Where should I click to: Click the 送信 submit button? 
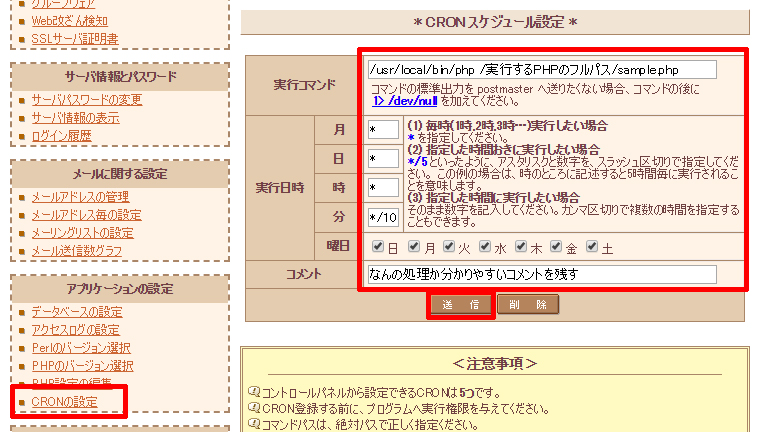(x=460, y=304)
